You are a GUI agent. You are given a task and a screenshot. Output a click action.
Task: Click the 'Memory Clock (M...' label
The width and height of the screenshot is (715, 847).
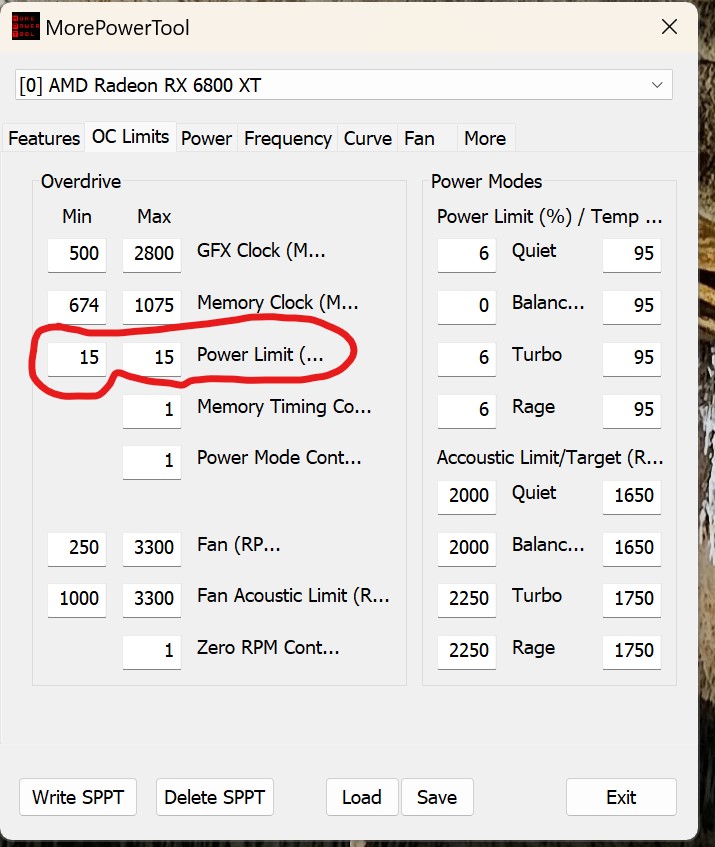tap(278, 302)
